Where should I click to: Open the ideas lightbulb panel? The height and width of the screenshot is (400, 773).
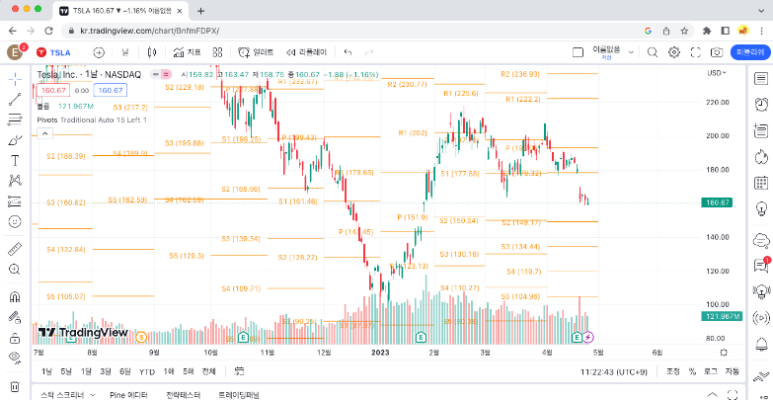(761, 209)
